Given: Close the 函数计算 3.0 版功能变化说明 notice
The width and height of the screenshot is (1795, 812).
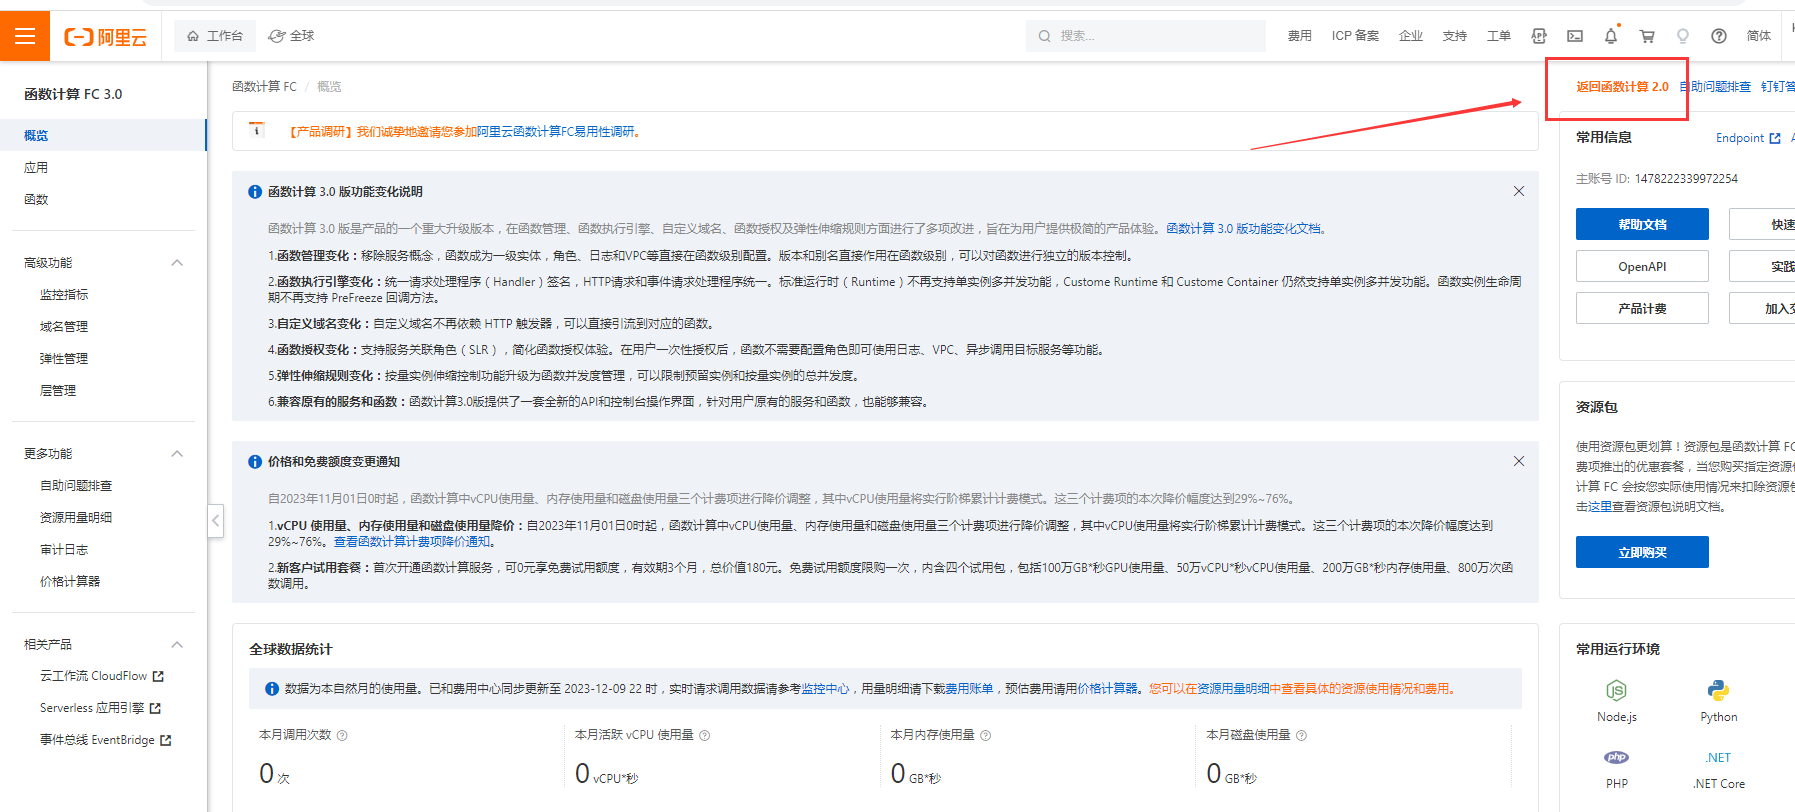Looking at the screenshot, I should (1519, 191).
